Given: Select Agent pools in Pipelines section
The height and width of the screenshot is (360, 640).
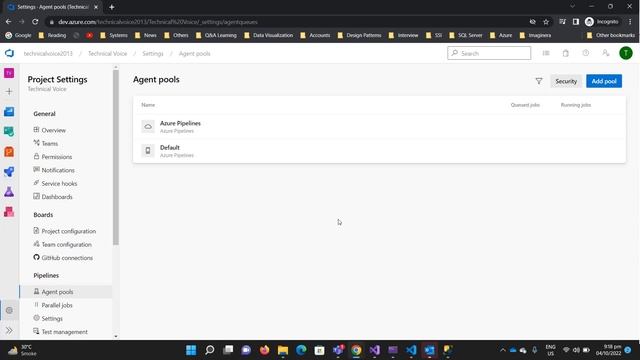Looking at the screenshot, I should point(66,292).
